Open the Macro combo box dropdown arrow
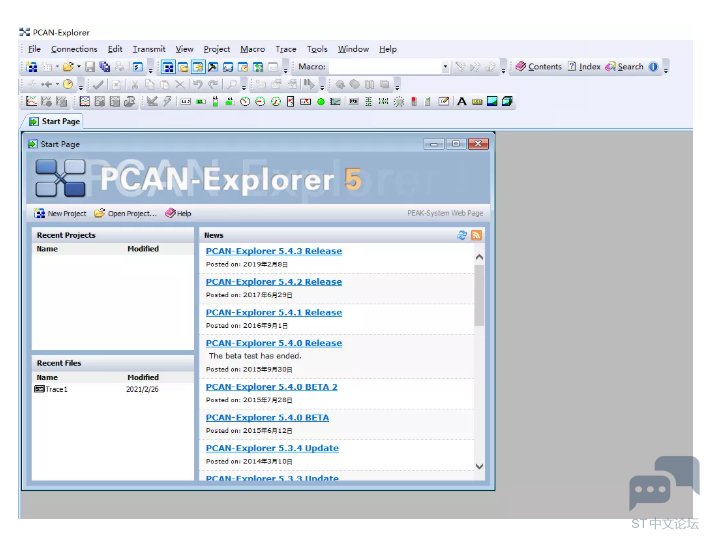708x539 pixels. 445,67
